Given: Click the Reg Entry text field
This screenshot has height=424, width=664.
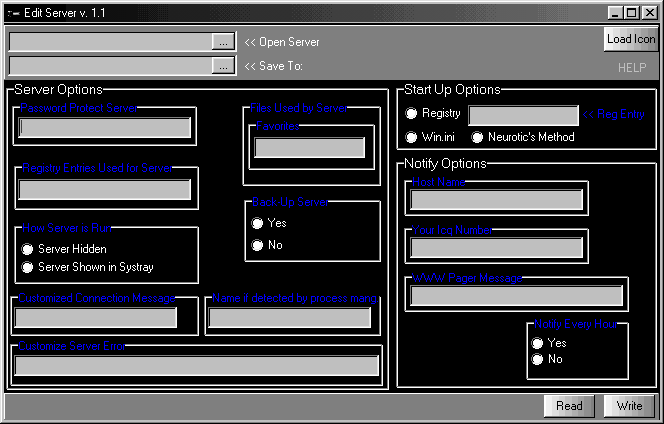Looking at the screenshot, I should click(x=523, y=115).
